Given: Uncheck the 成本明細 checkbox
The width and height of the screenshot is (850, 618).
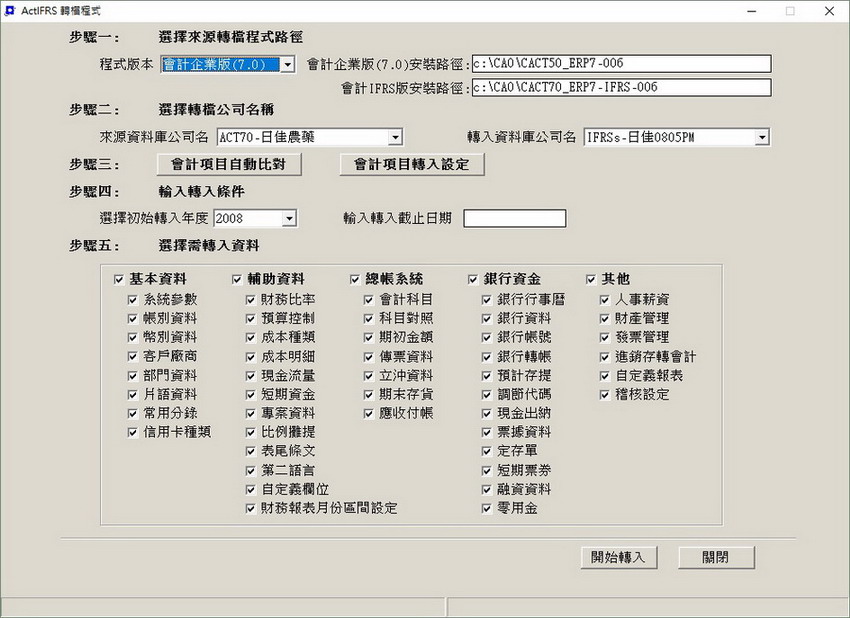Looking at the screenshot, I should pos(250,357).
